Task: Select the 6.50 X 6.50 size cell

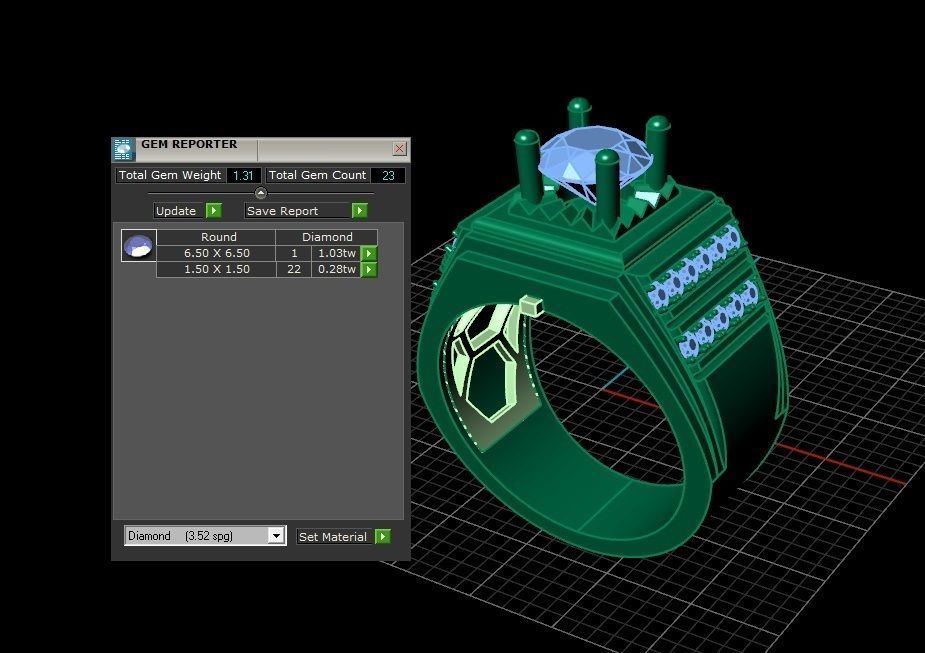Action: (x=217, y=253)
